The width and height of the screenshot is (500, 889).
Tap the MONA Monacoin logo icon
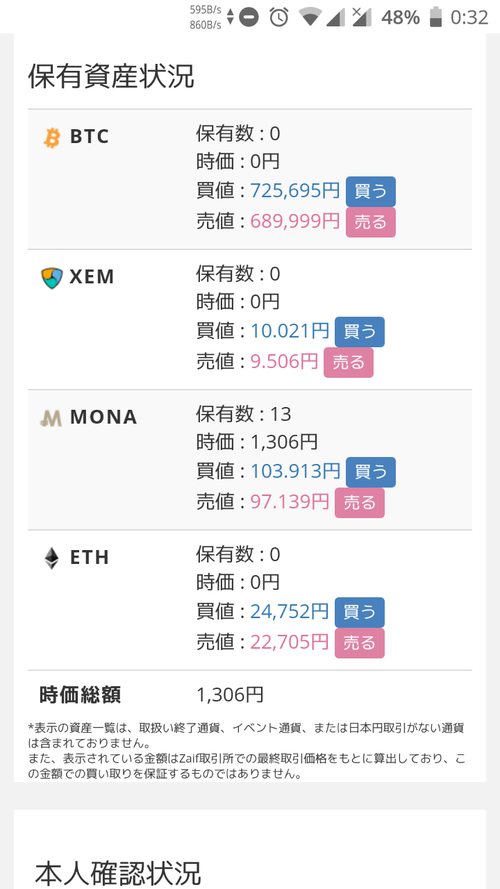click(x=51, y=418)
